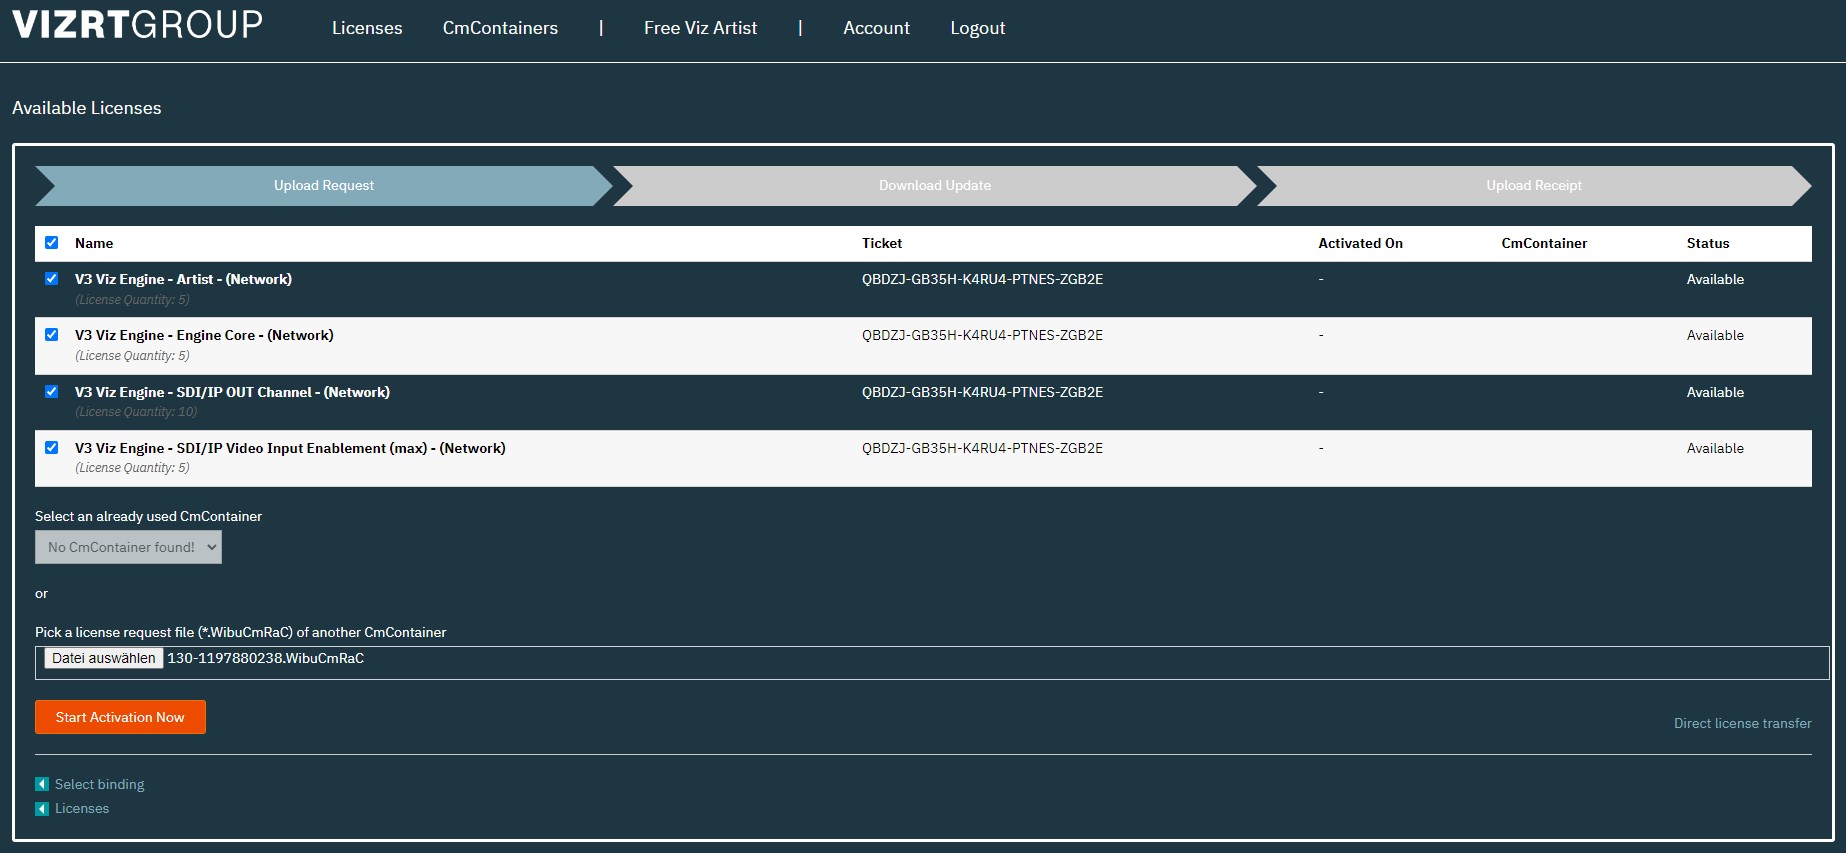Click ticket code in SDI/IP OUT Channel row
The image size is (1846, 853).
point(982,392)
